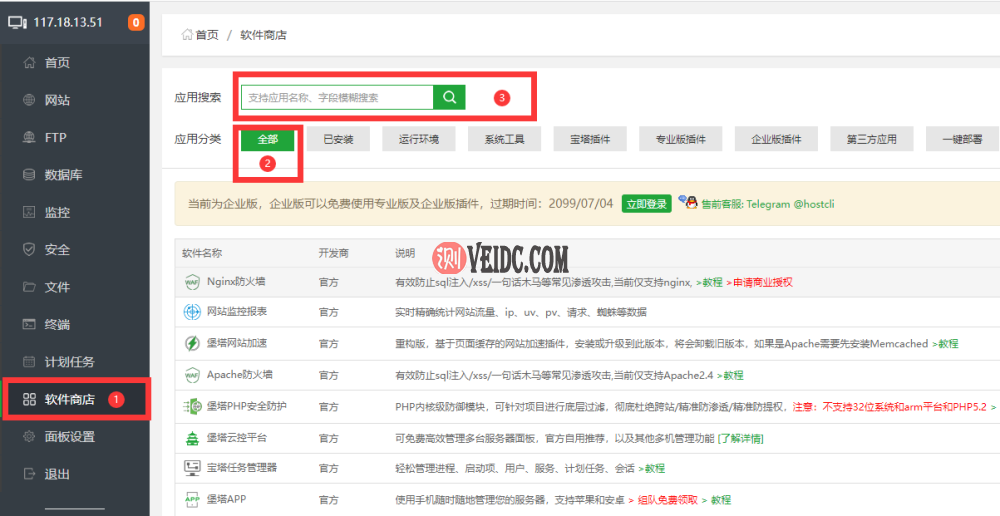Click the 软件名称 column header
Screen dimensions: 1000x516
point(202,253)
